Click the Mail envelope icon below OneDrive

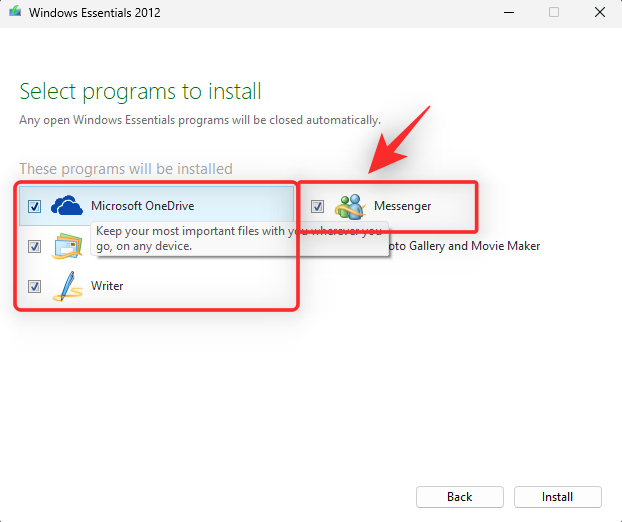[67, 246]
